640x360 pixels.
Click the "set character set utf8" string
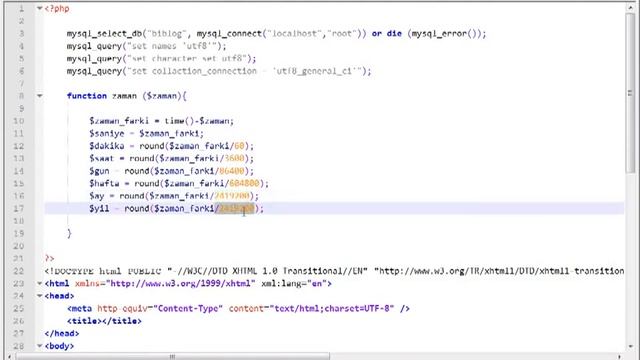188,58
